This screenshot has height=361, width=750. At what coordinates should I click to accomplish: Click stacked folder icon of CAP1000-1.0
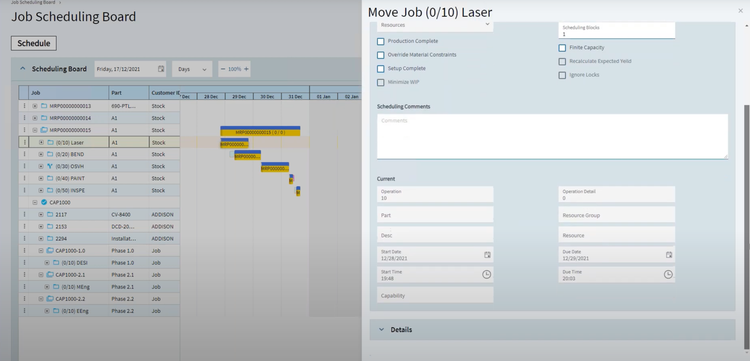click(50, 251)
